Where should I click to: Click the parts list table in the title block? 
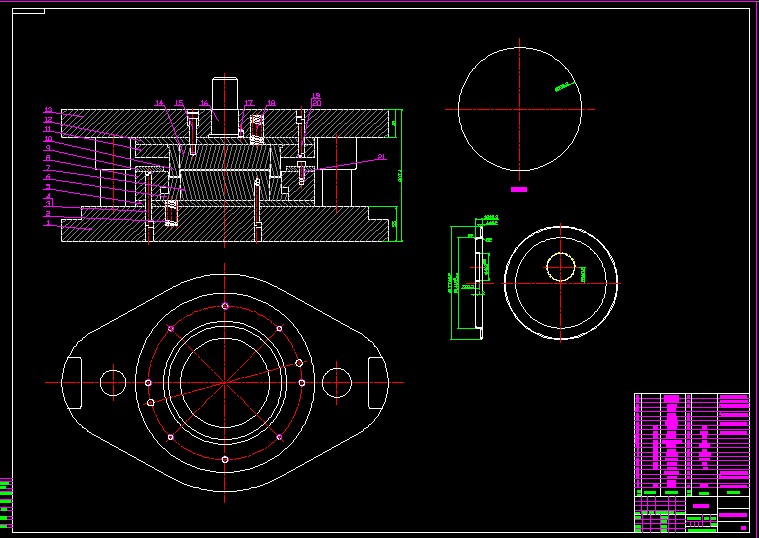click(x=692, y=444)
